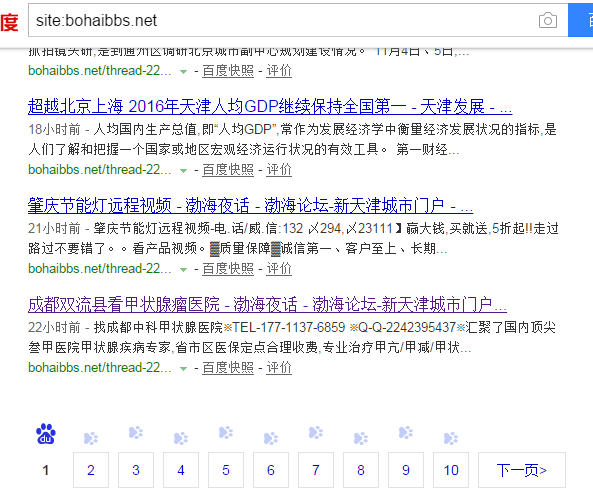Image resolution: width=593 pixels, height=495 pixels.
Task: Click the paw icon above page 4
Action: click(x=181, y=438)
